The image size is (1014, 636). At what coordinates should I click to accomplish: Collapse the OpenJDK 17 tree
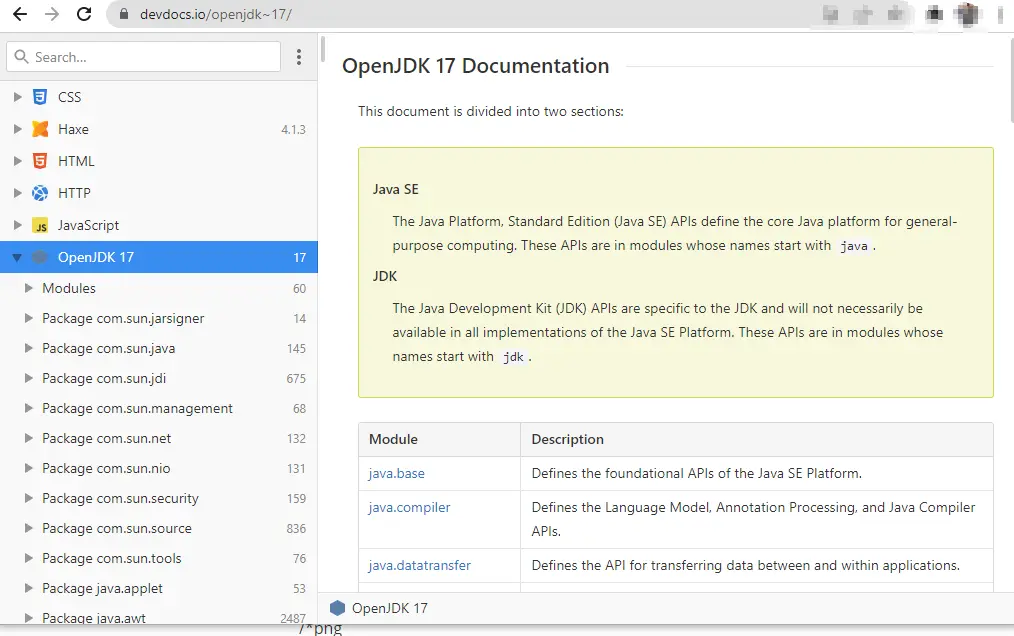pos(17,258)
